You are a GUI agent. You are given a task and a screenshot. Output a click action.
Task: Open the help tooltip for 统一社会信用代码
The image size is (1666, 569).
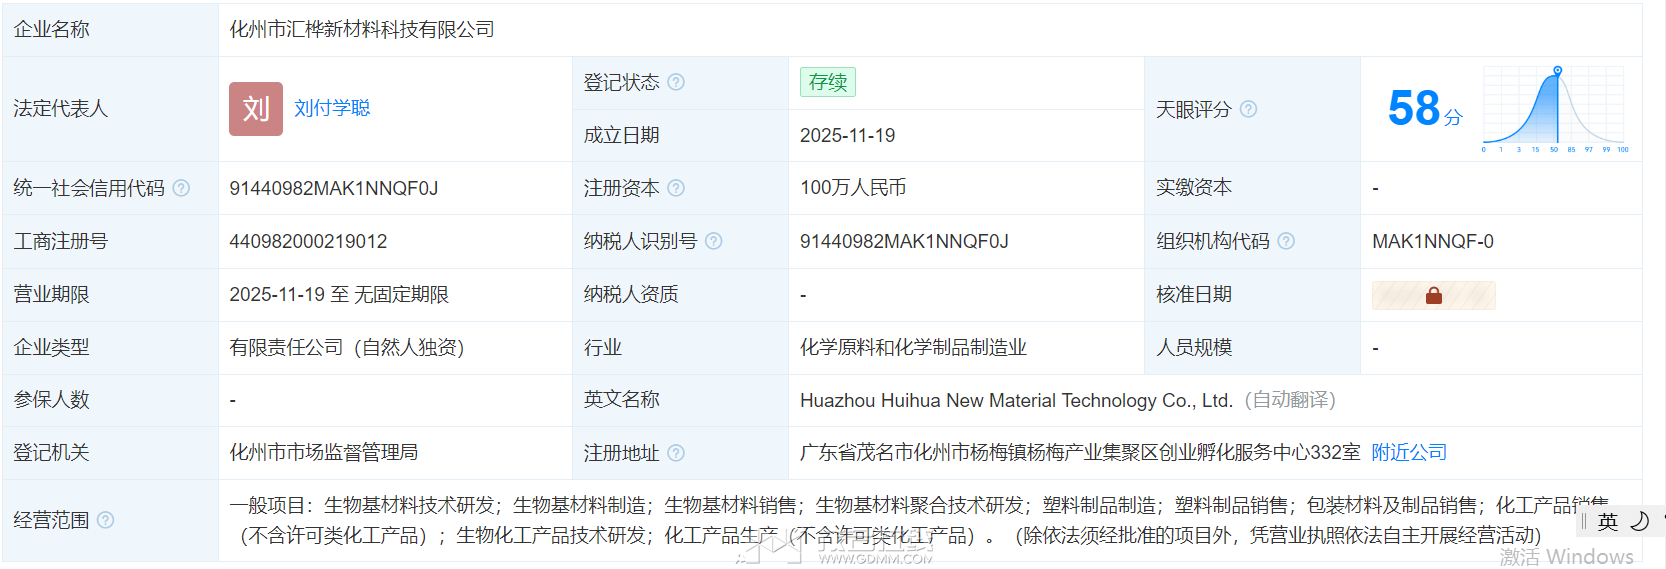(181, 188)
